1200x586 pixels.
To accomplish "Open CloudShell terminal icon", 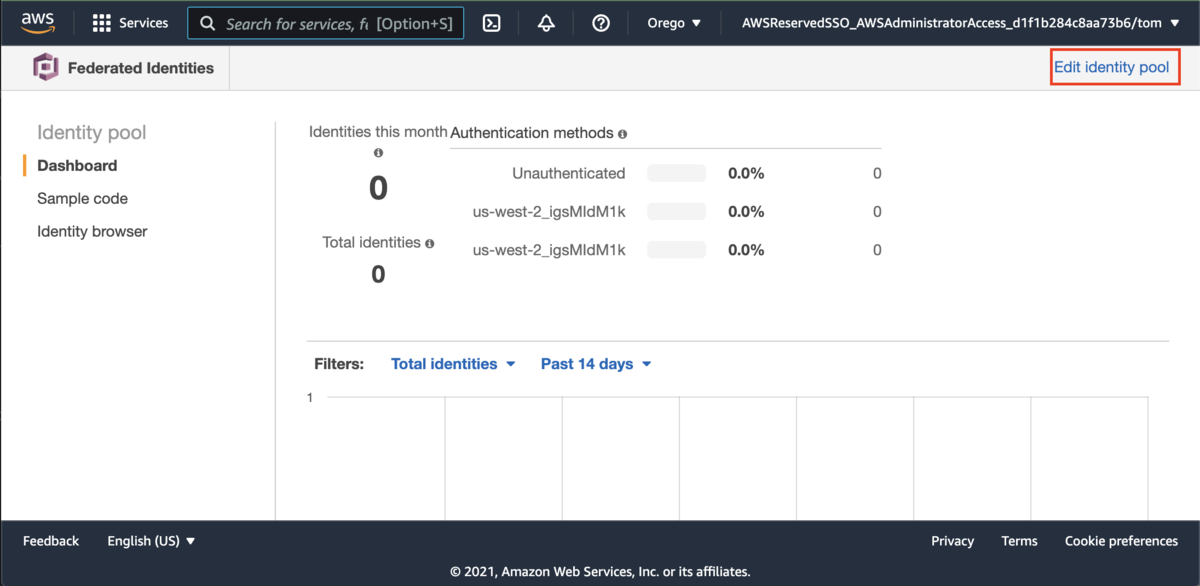I will pos(491,23).
